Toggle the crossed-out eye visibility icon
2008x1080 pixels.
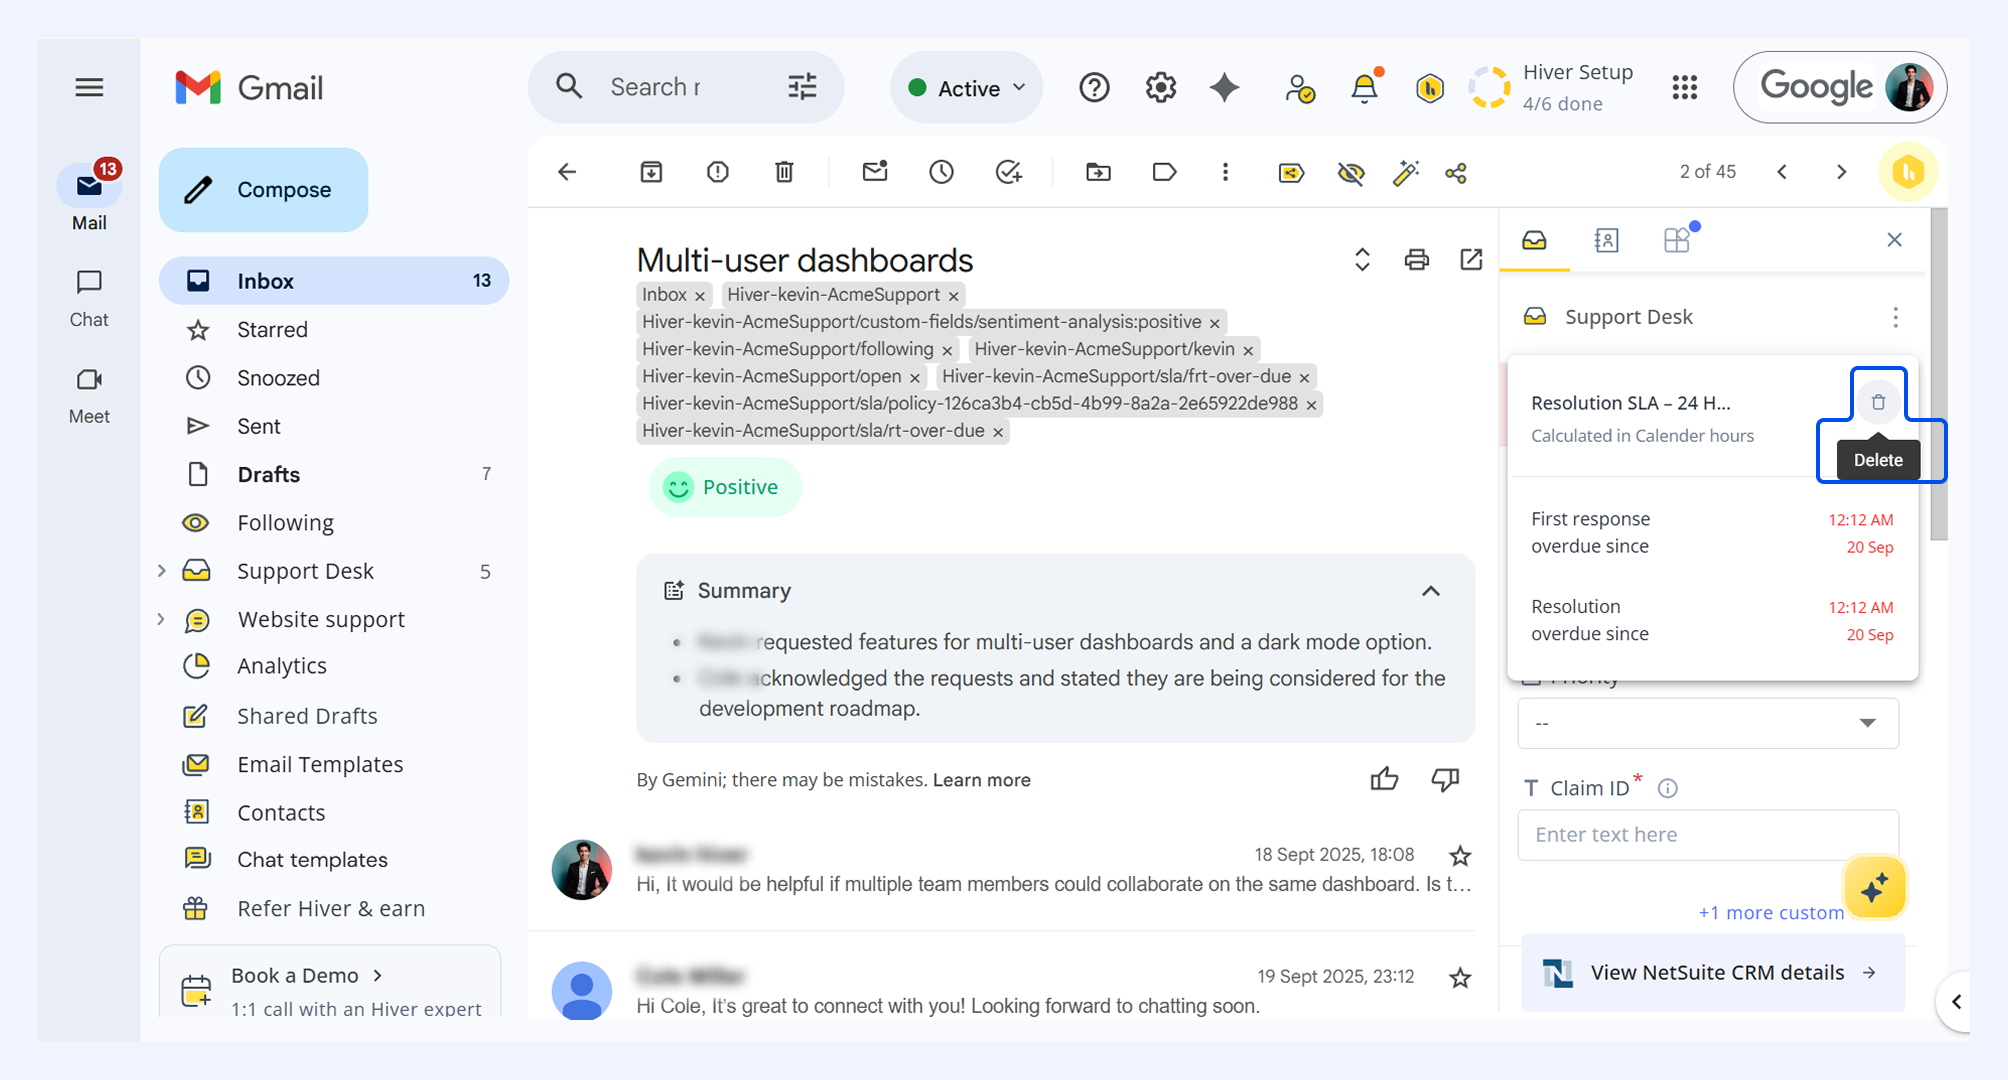click(x=1351, y=173)
